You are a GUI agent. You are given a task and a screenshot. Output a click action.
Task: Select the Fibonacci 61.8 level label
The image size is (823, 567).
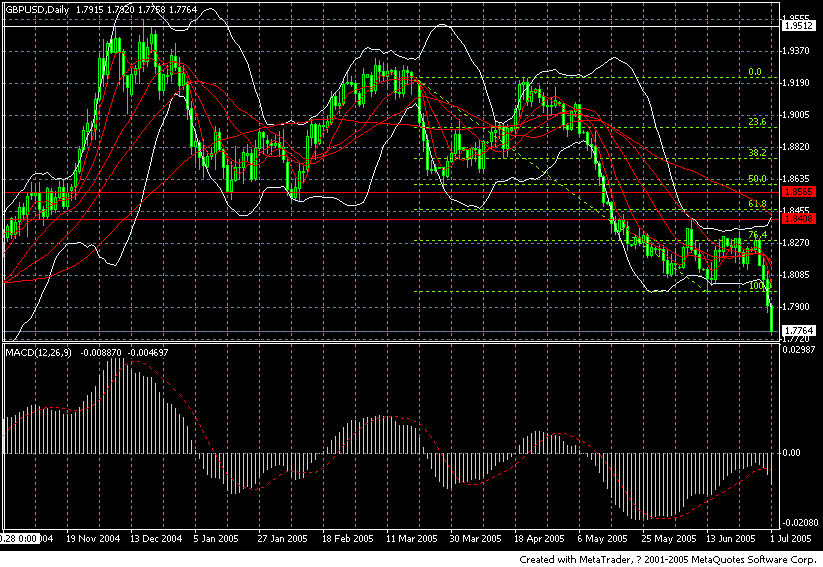coord(757,204)
